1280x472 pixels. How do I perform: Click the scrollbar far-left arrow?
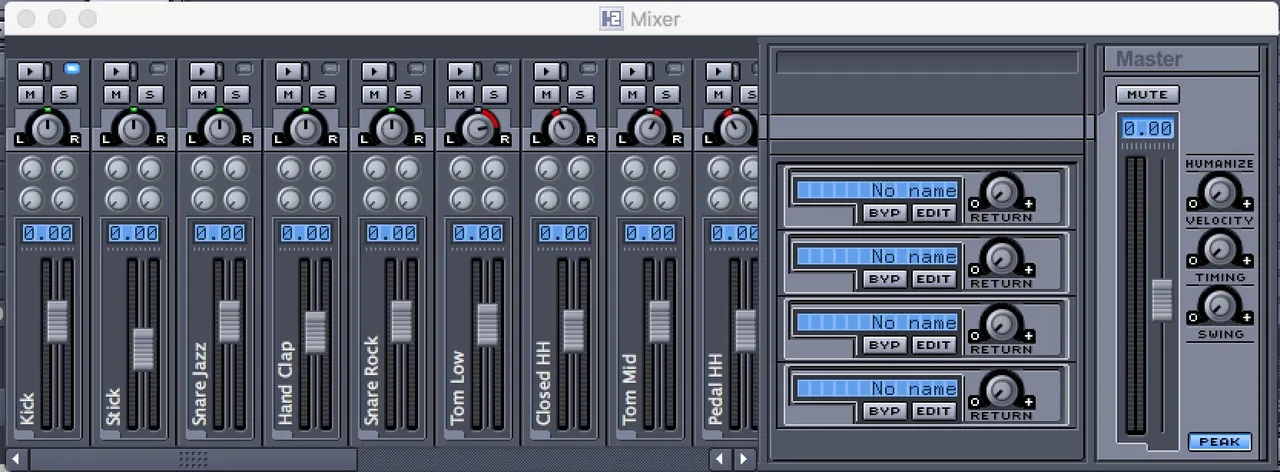click(16, 459)
